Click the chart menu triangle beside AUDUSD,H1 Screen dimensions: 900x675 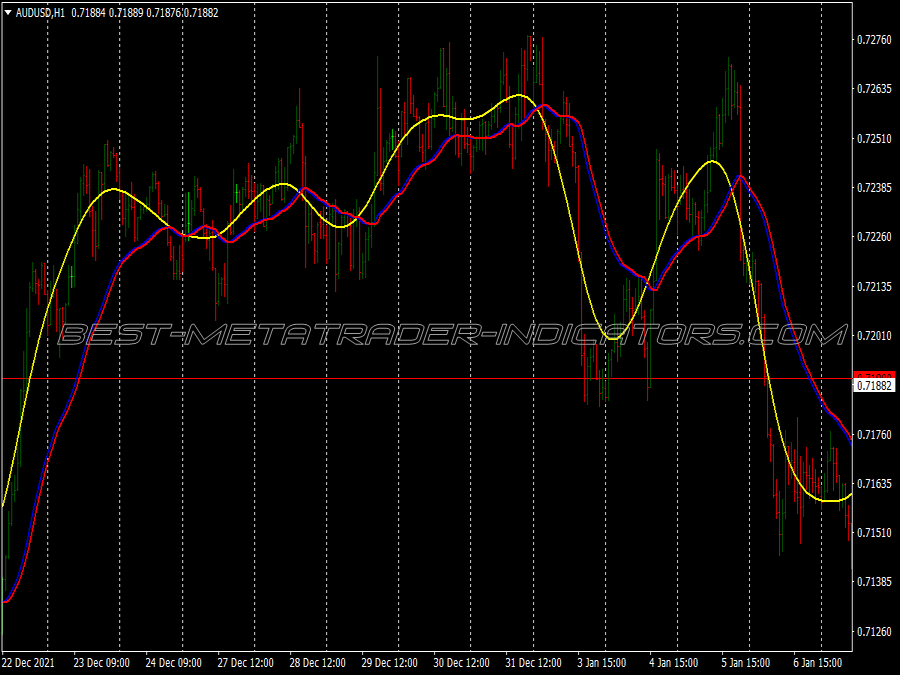[8, 13]
